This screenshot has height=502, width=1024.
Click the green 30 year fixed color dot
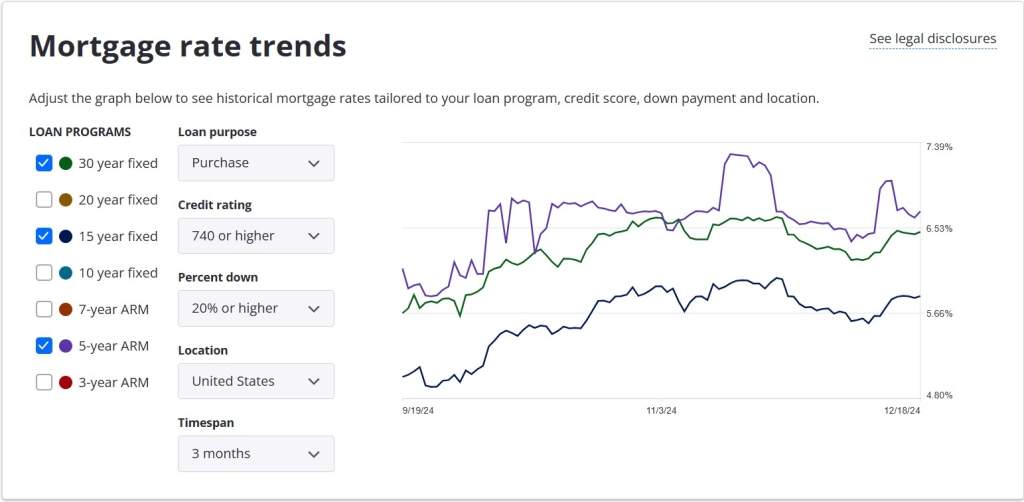(66, 163)
